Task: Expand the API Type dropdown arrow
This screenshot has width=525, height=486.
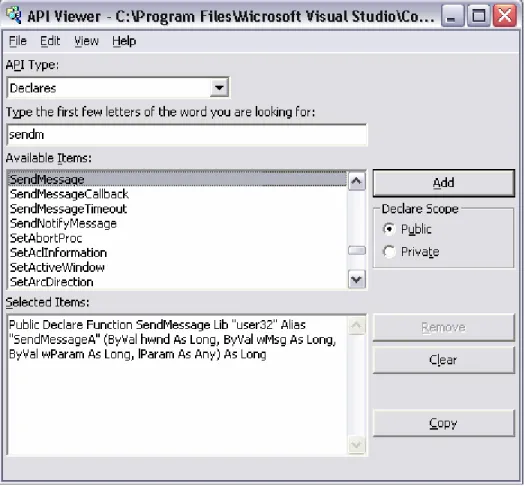Action: click(219, 88)
